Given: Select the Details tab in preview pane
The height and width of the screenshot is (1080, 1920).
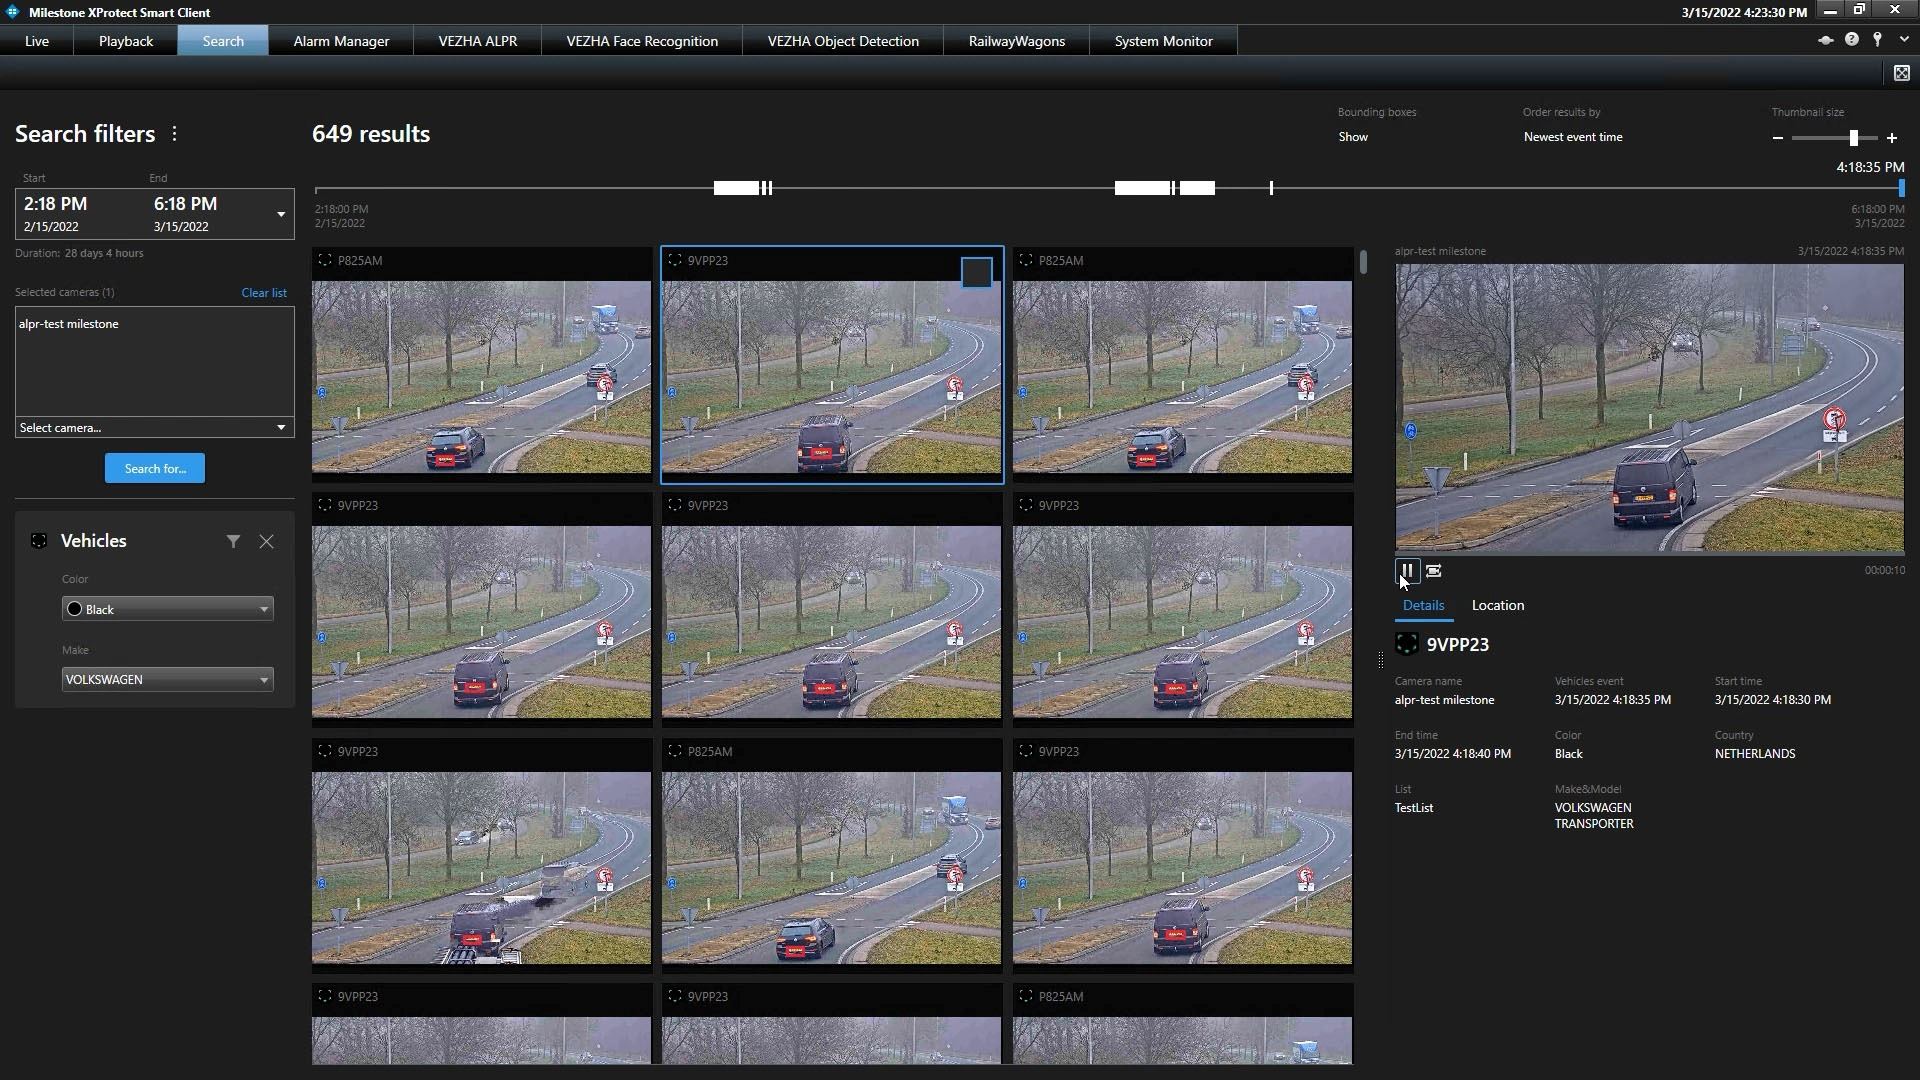Looking at the screenshot, I should [x=1423, y=605].
